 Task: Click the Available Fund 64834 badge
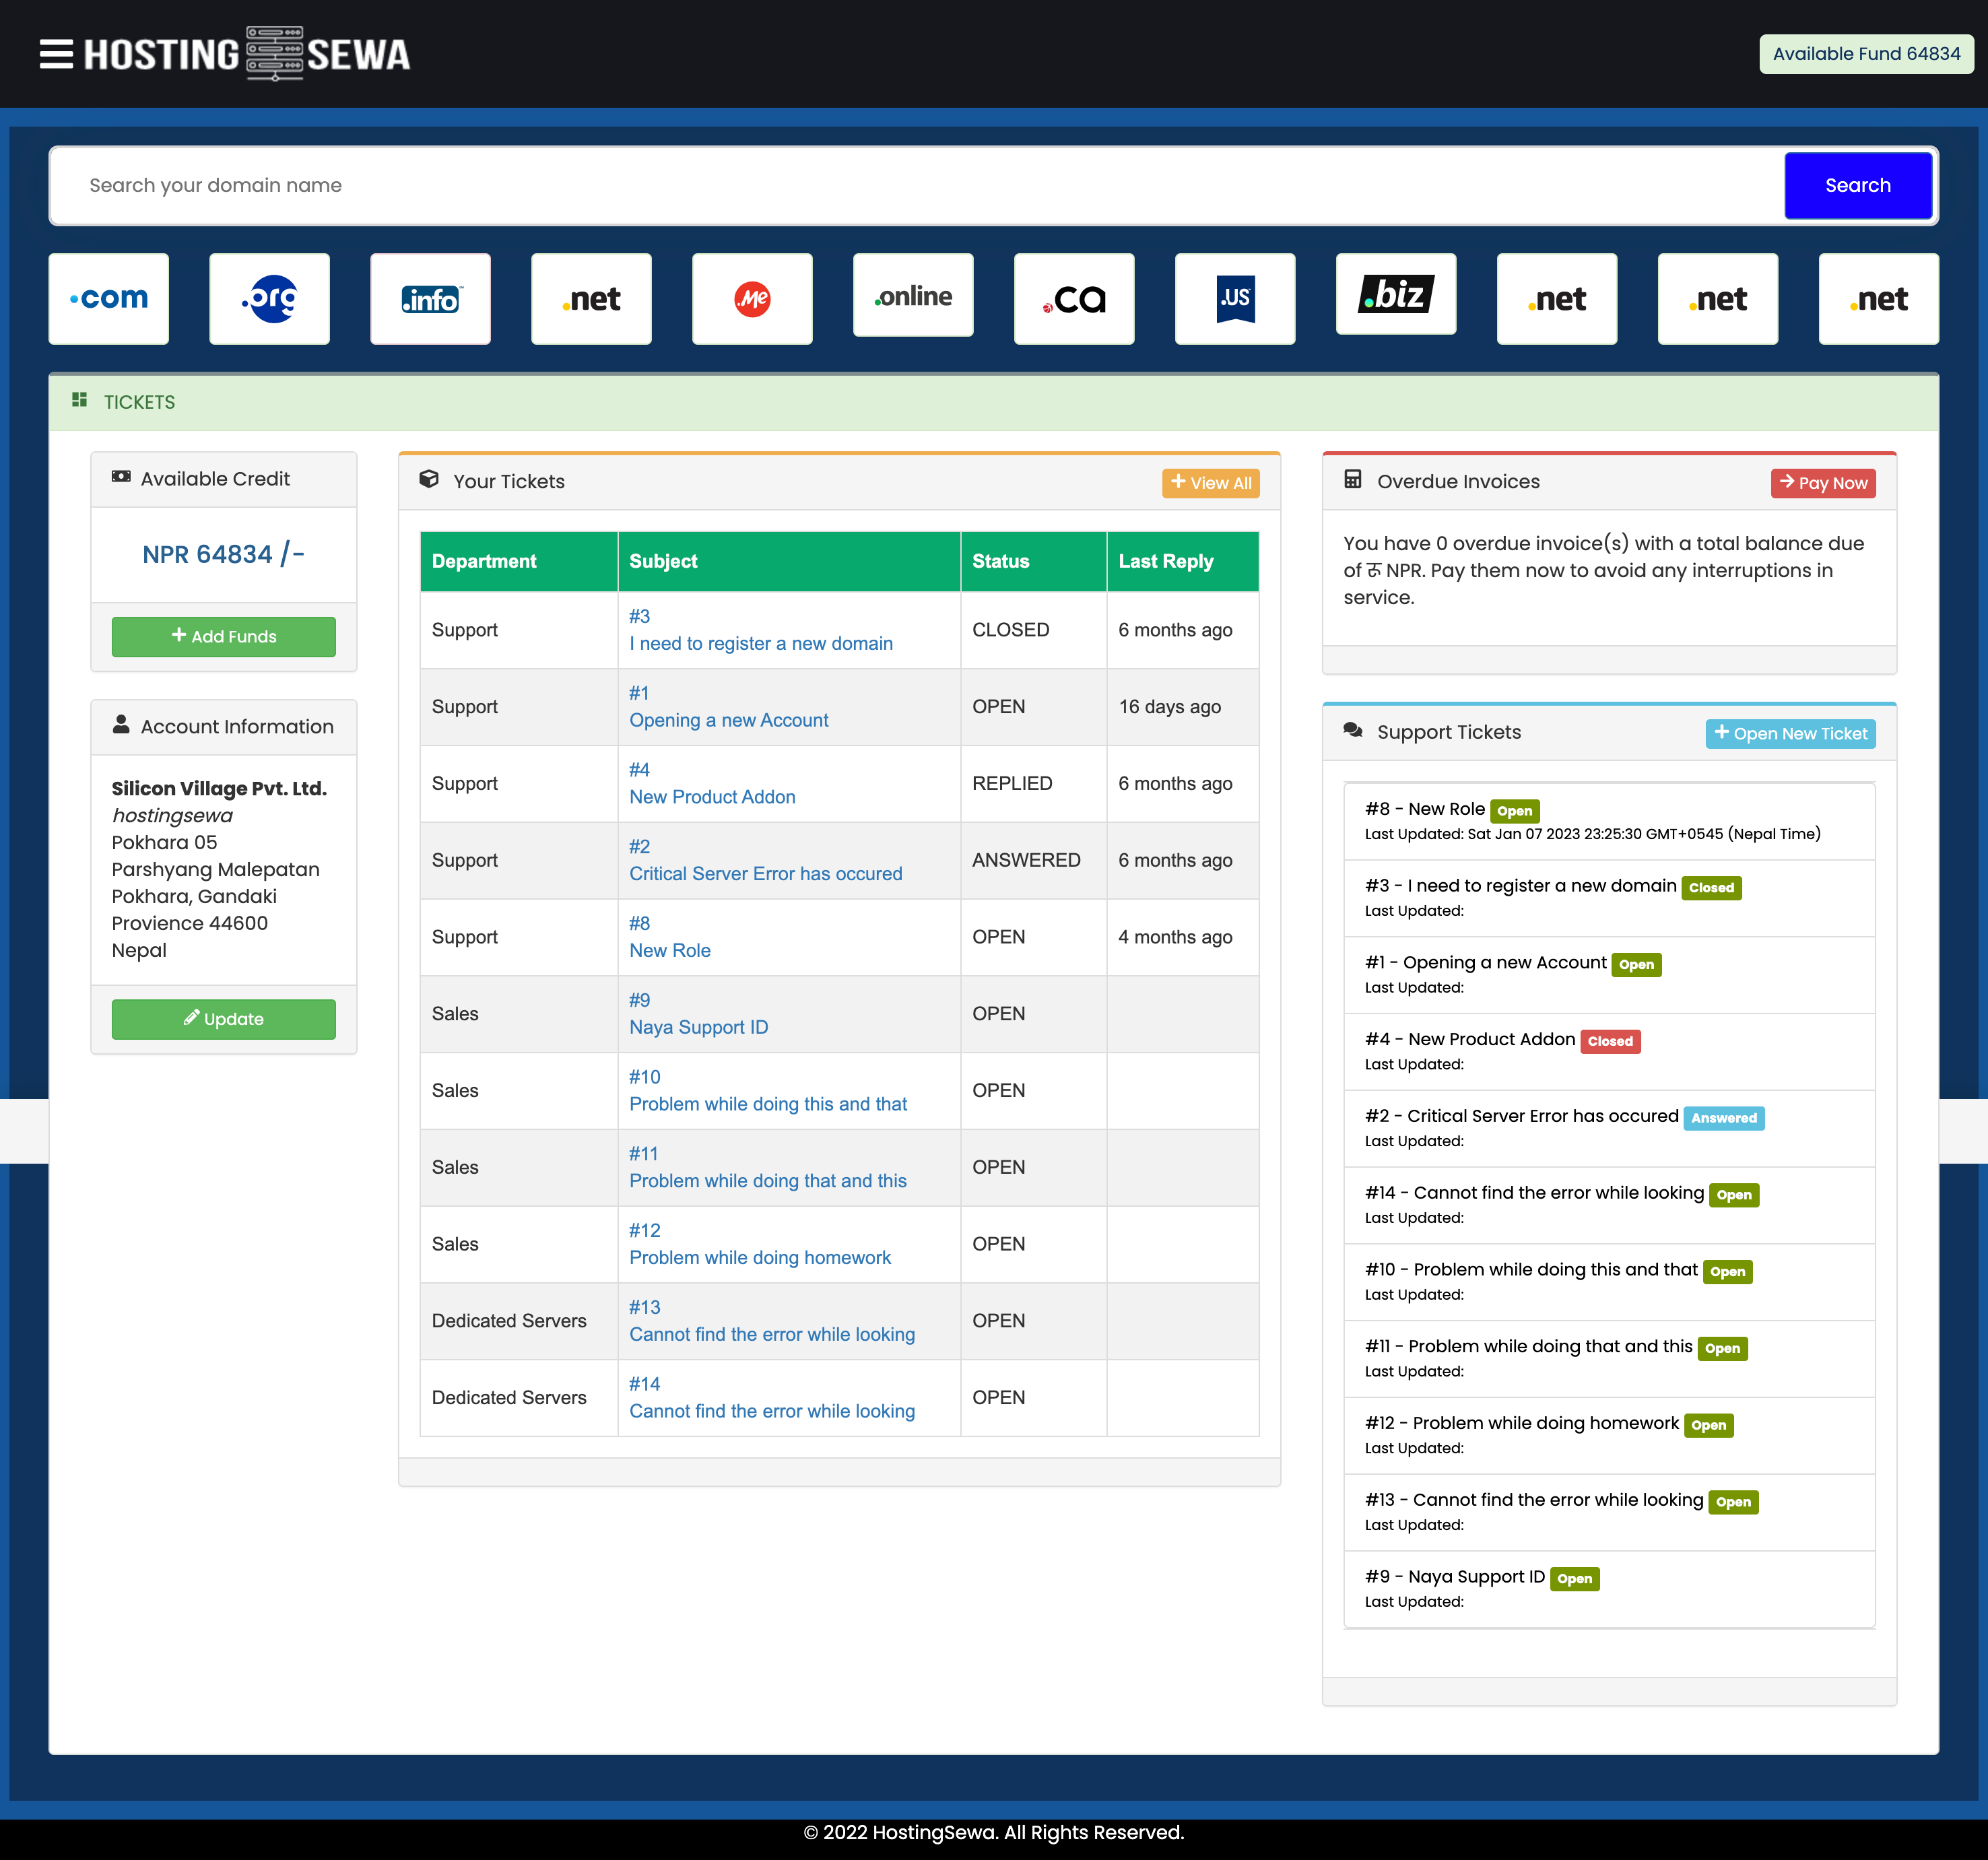[1866, 54]
